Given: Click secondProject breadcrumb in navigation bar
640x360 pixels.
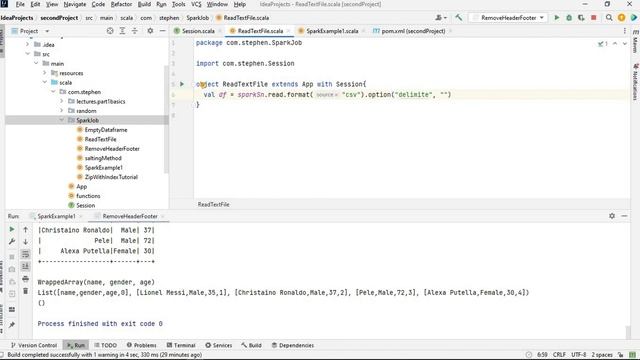Looking at the screenshot, I should pos(59,18).
